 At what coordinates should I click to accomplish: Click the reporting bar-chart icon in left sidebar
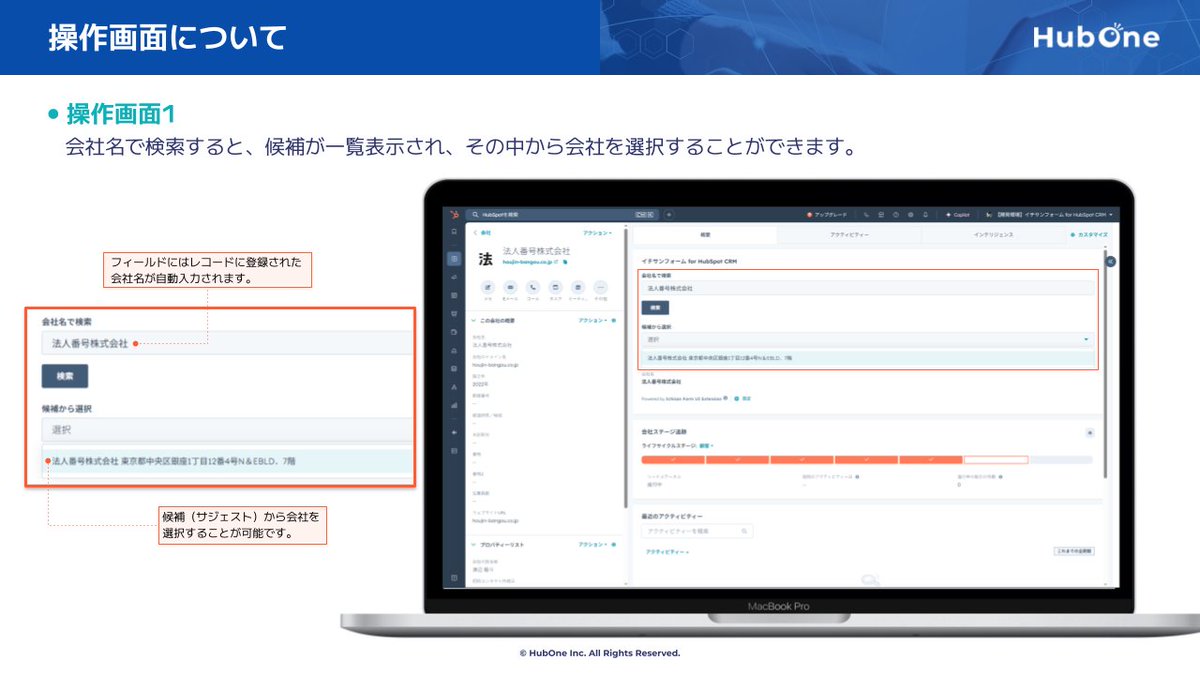point(454,406)
